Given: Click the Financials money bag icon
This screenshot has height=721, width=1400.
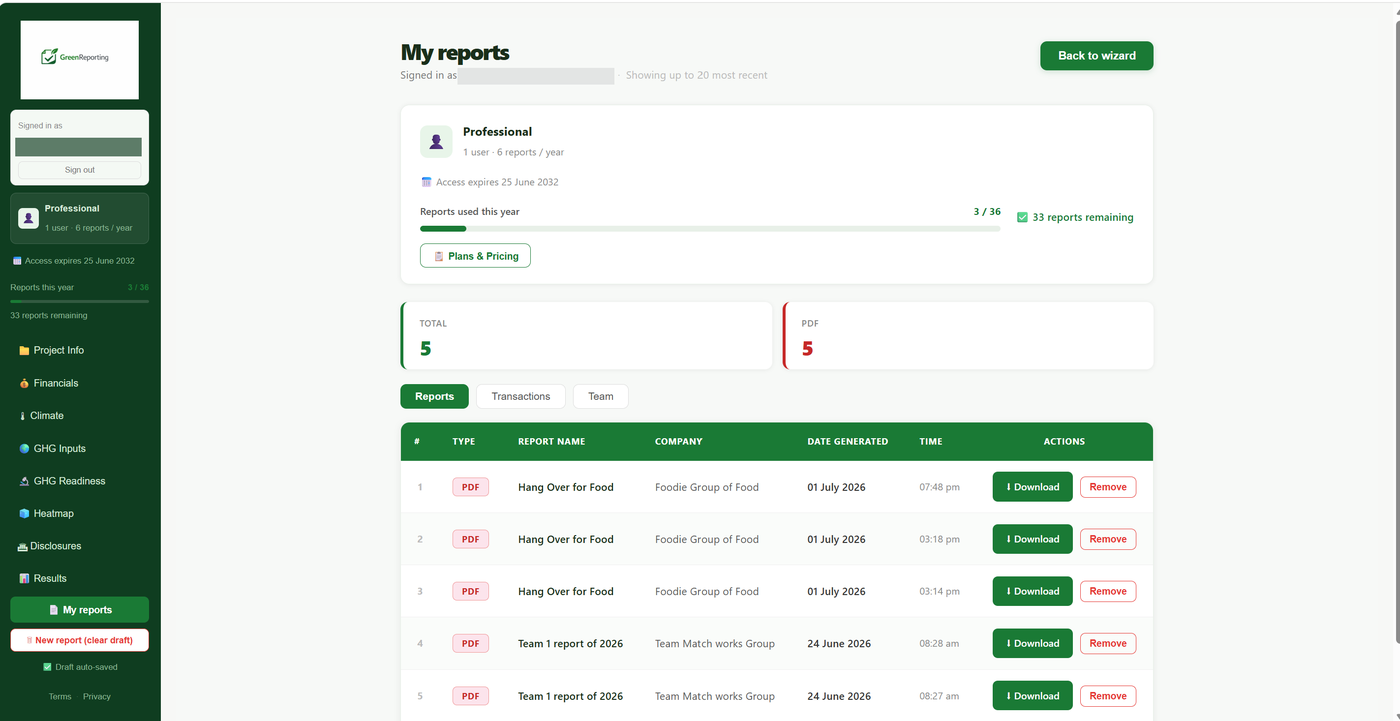Looking at the screenshot, I should tap(24, 383).
